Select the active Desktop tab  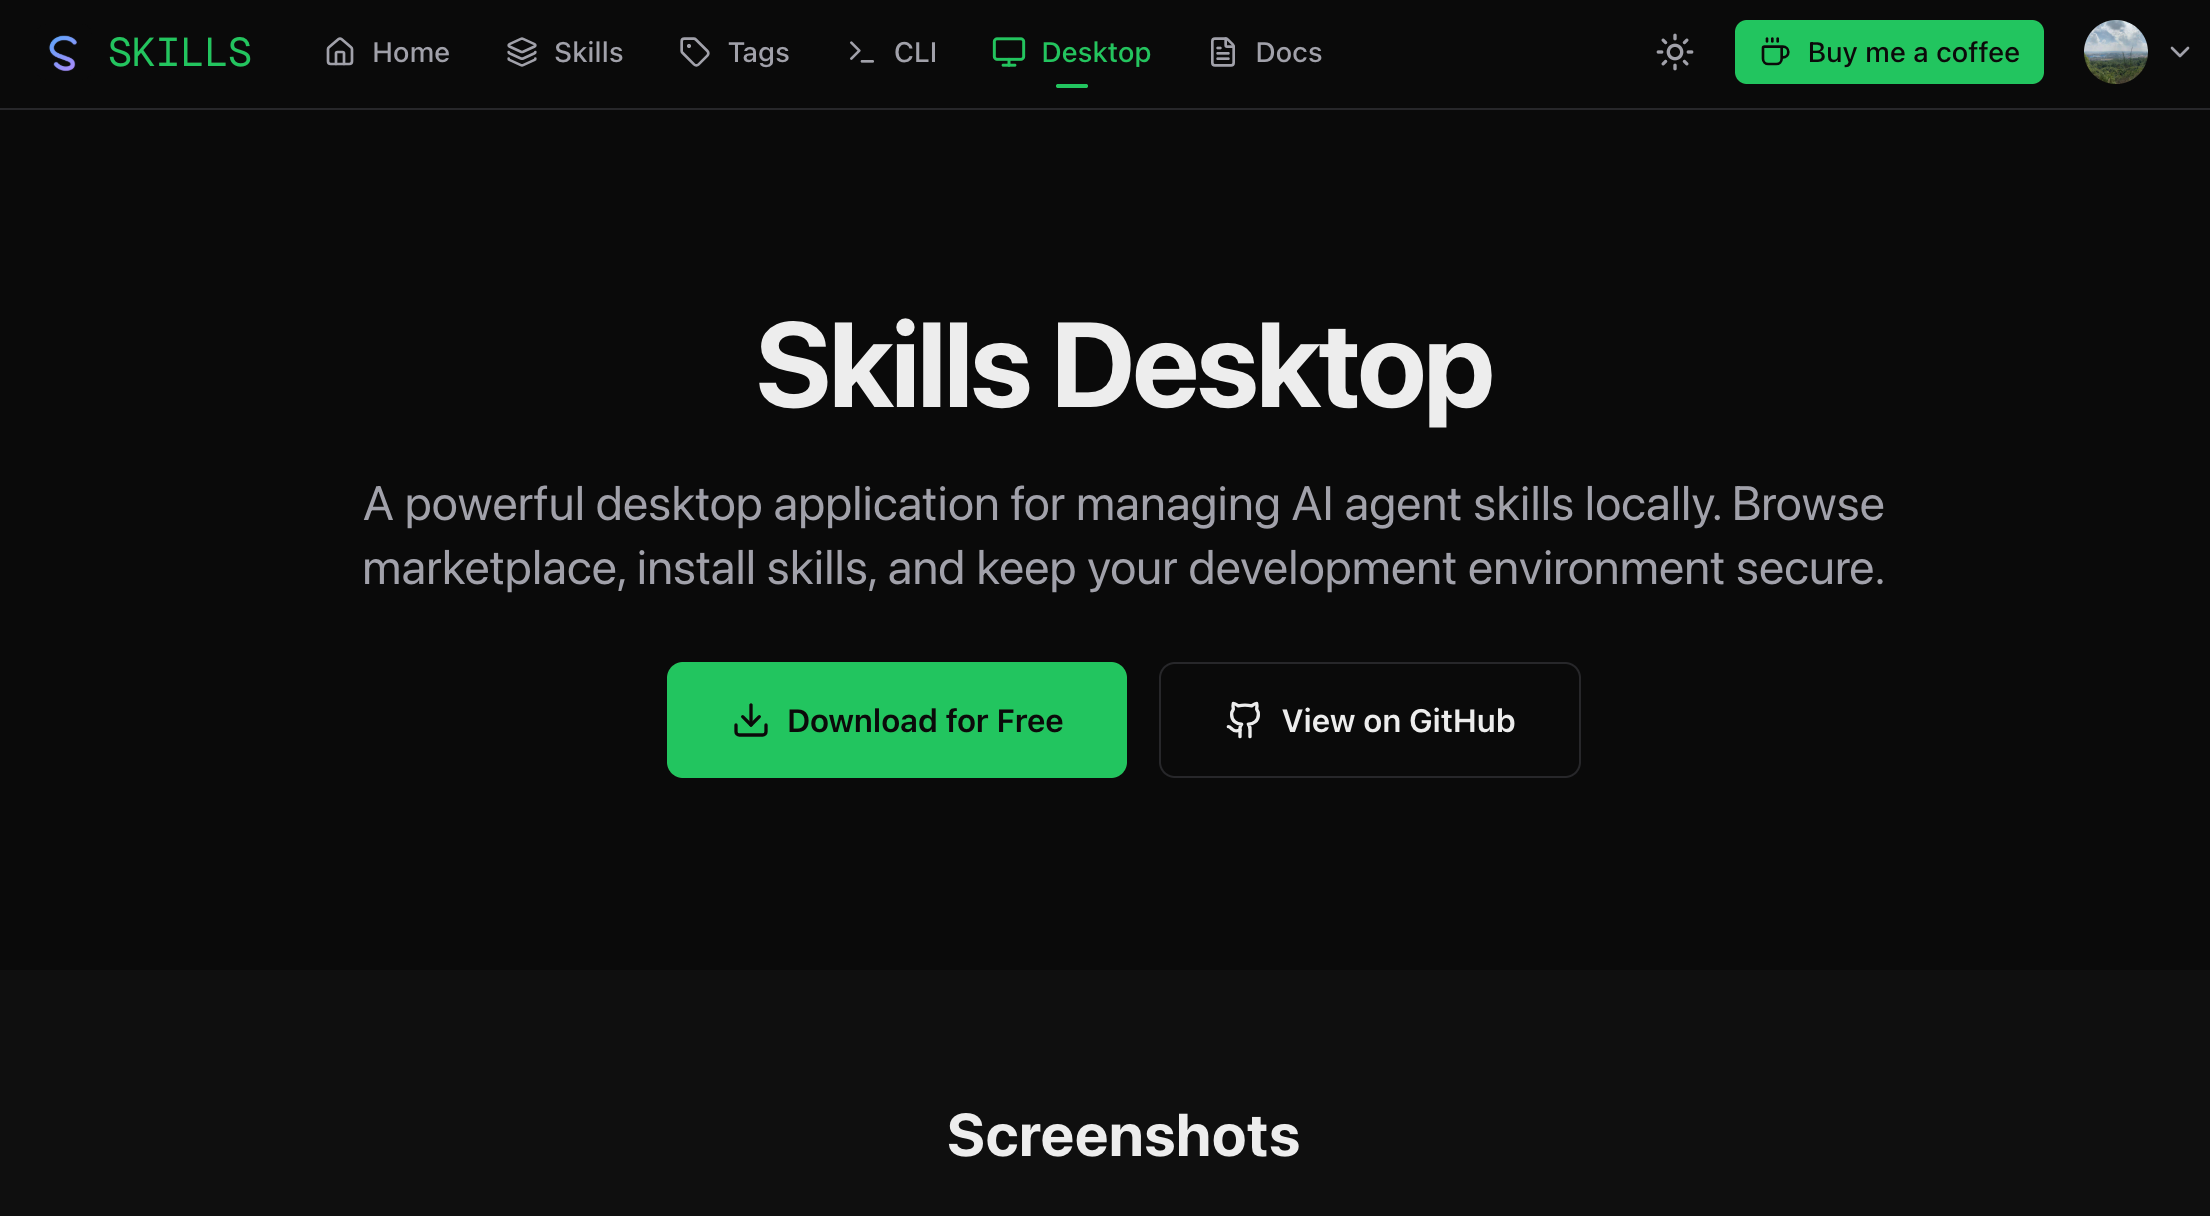coord(1096,52)
